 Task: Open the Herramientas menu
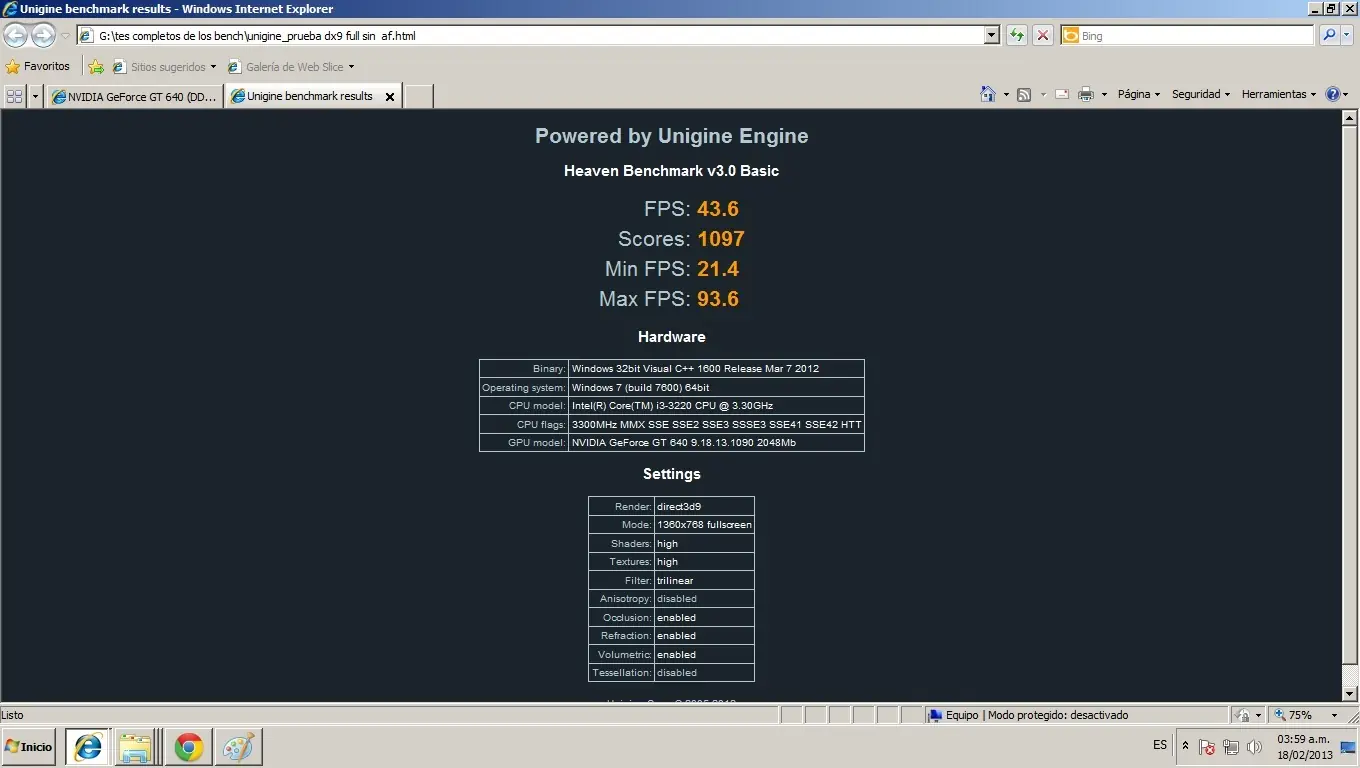[1279, 94]
